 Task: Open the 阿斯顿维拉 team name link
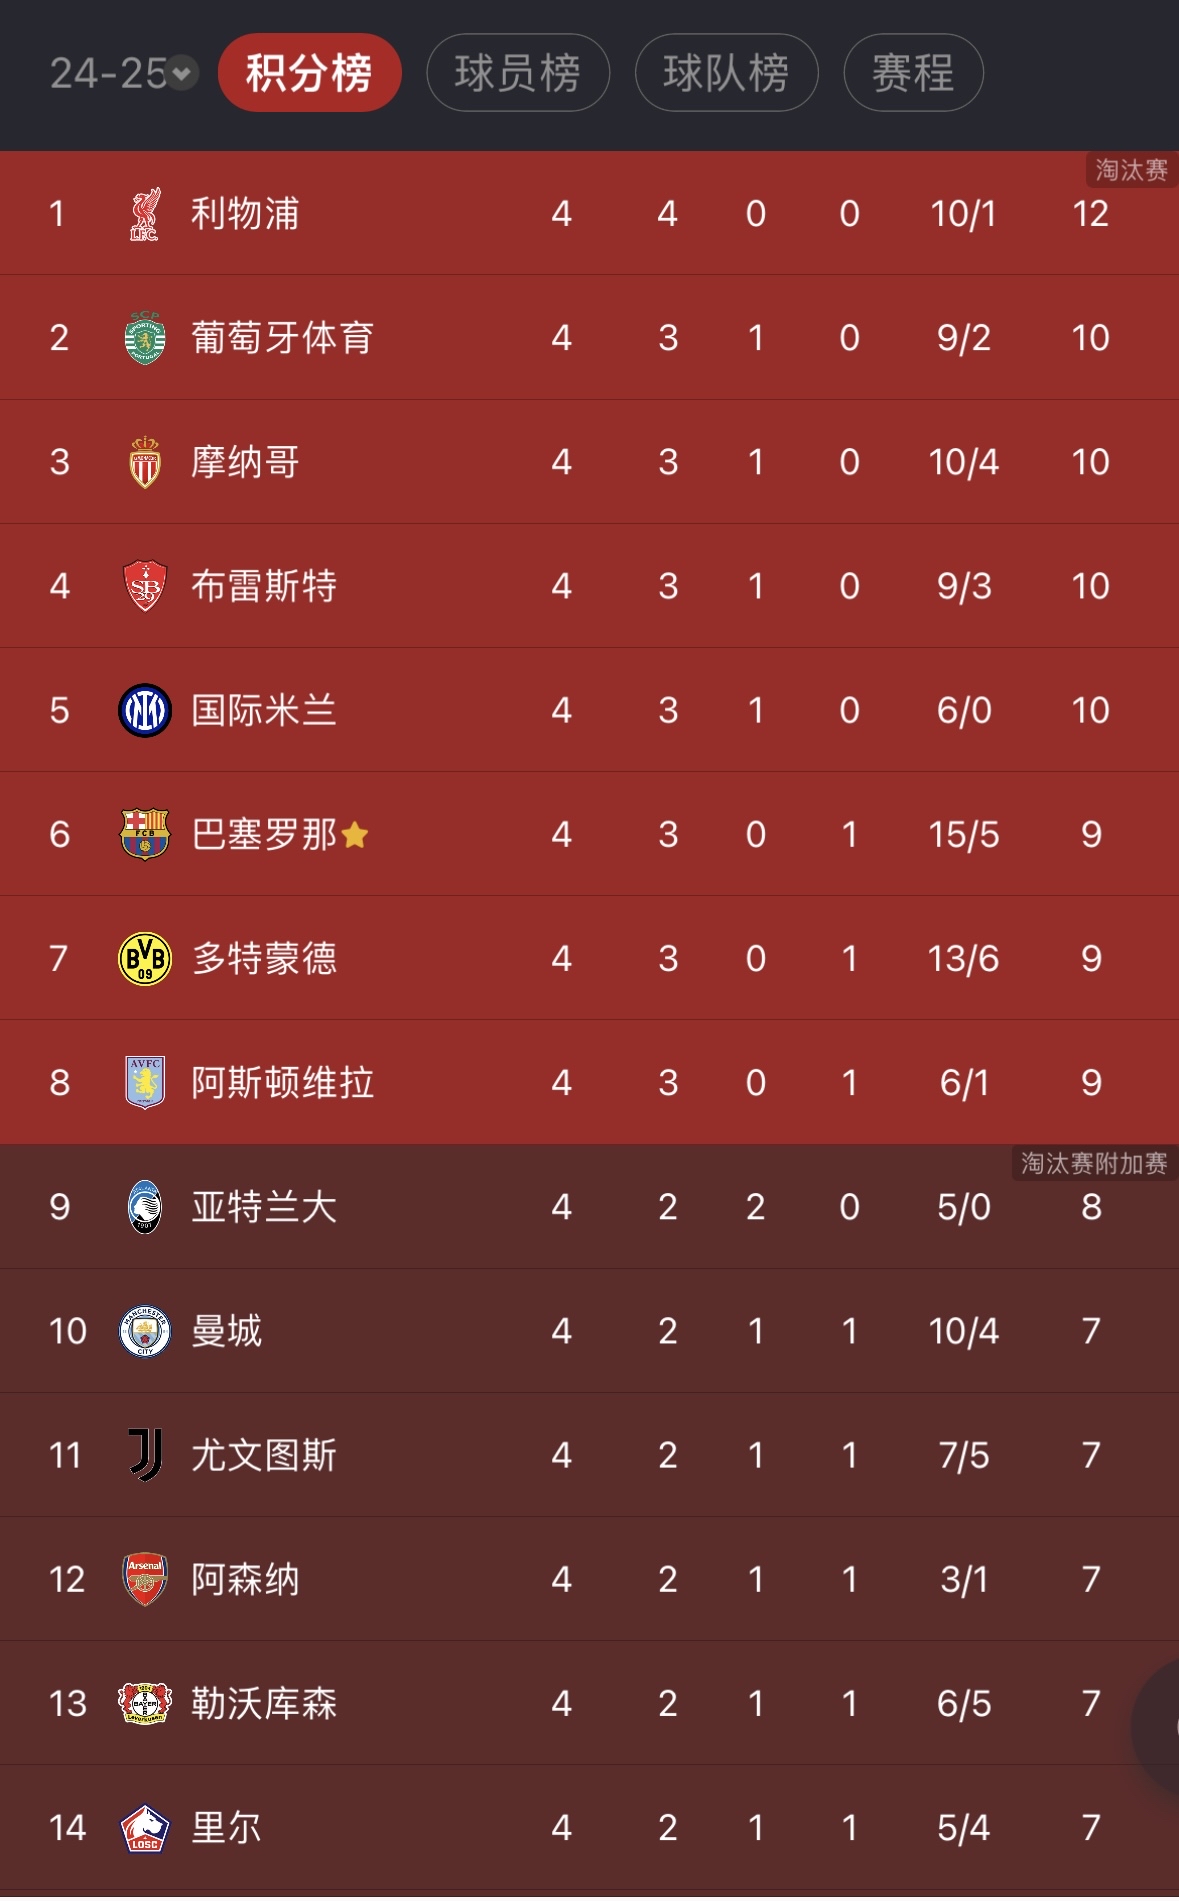(282, 1083)
